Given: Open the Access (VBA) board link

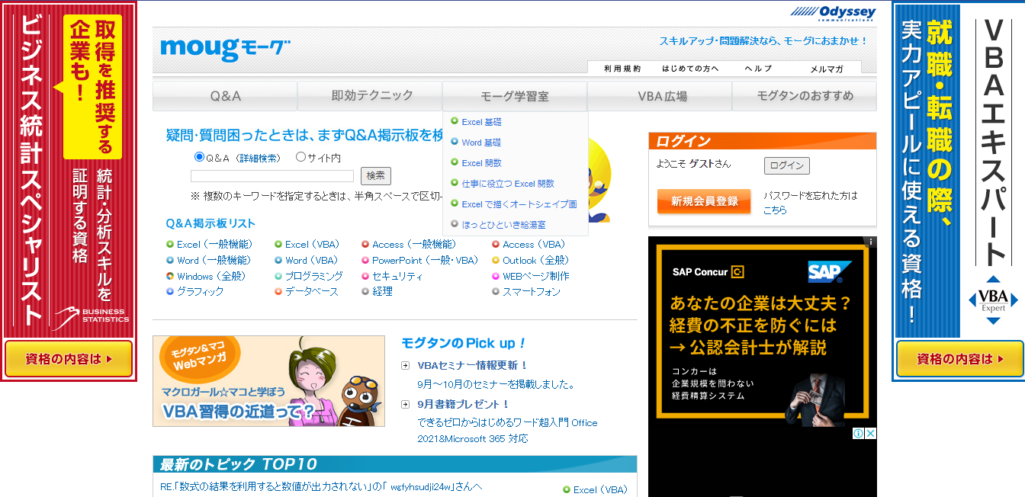Looking at the screenshot, I should click(x=534, y=245).
